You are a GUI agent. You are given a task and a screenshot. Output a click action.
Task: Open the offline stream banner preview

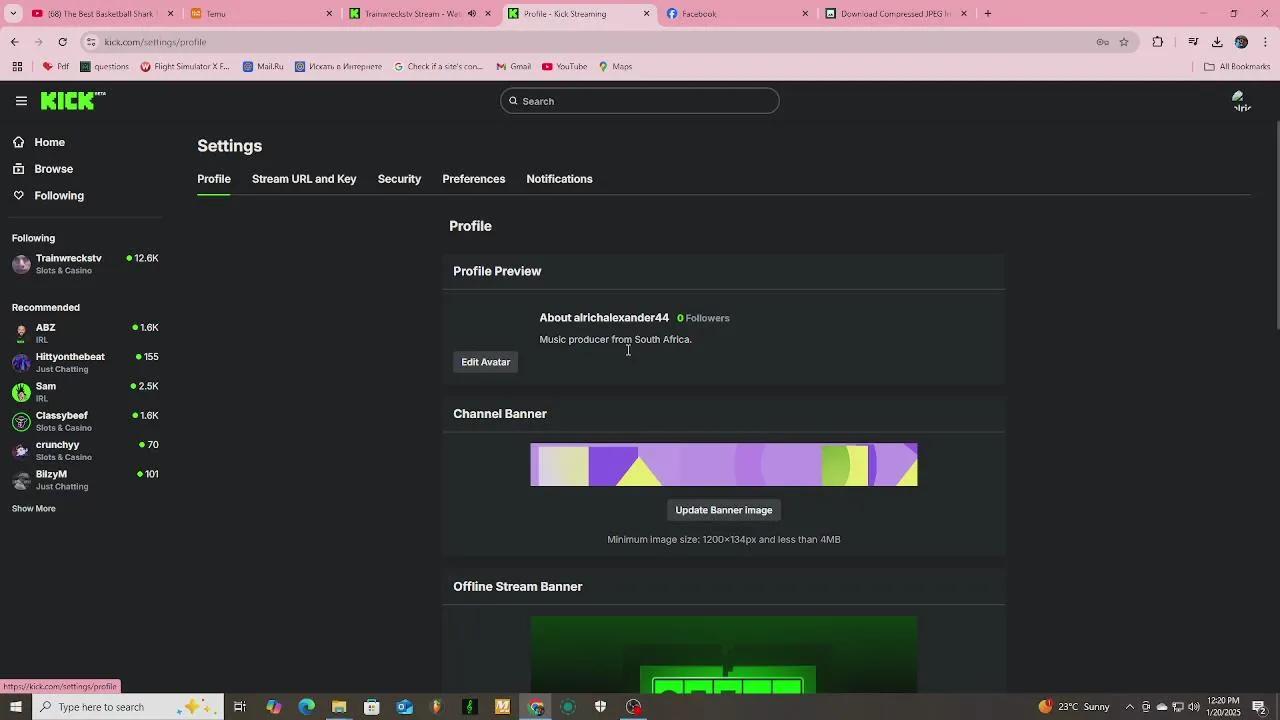point(724,655)
